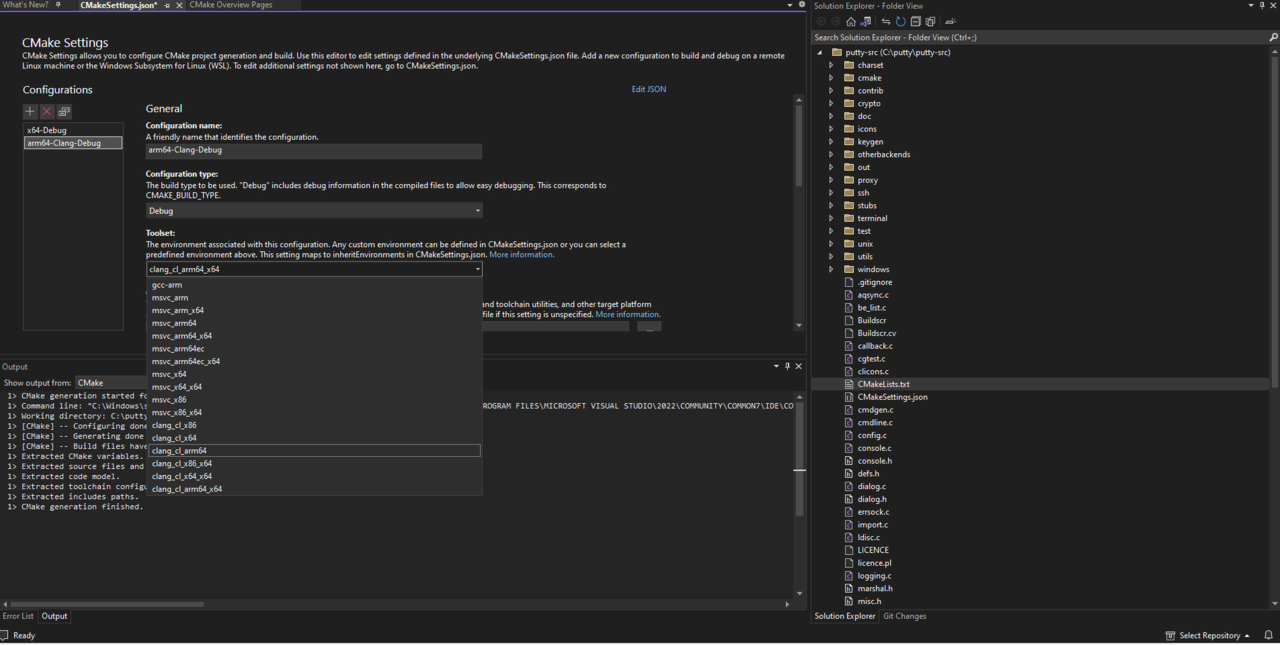Switch to the CMake Overview Pages tab
Image resolution: width=1280 pixels, height=645 pixels.
point(231,5)
